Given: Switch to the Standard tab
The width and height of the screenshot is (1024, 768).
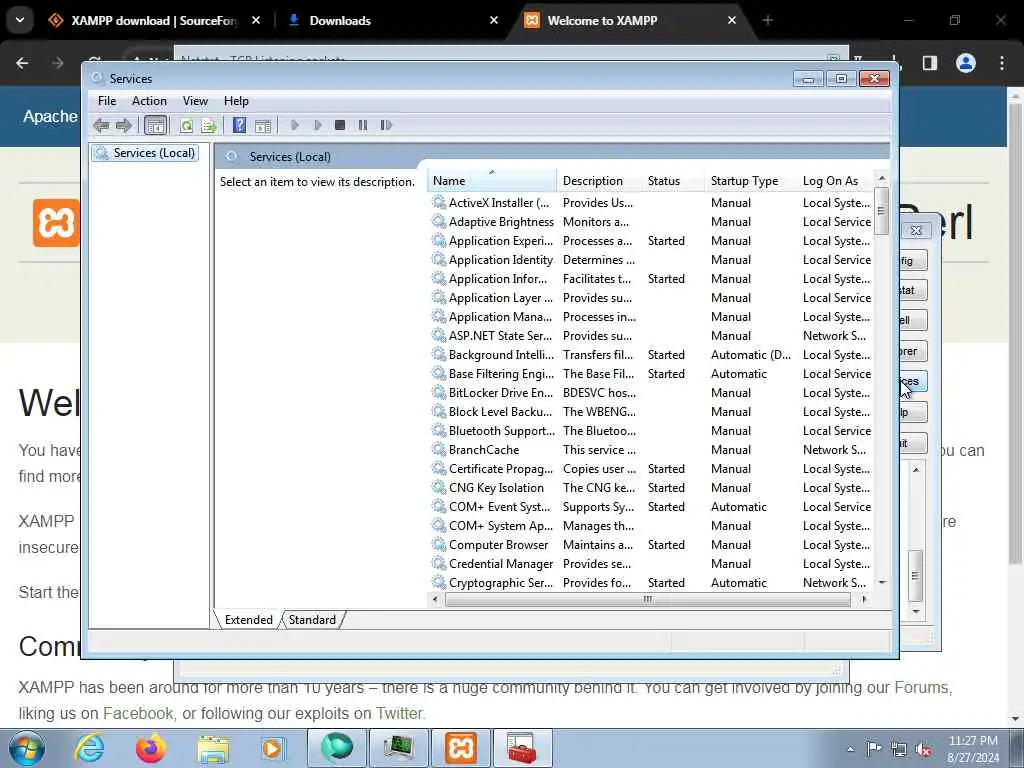Looking at the screenshot, I should (312, 620).
